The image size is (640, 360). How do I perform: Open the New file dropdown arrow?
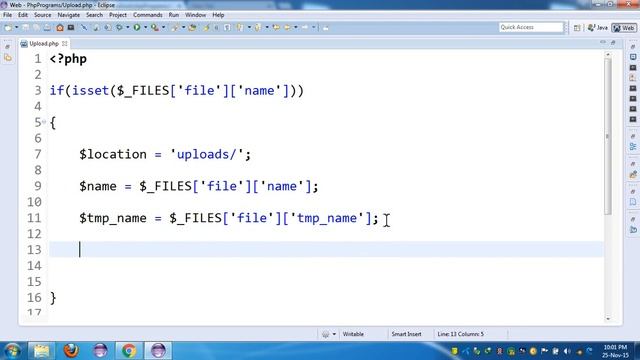[17, 27]
